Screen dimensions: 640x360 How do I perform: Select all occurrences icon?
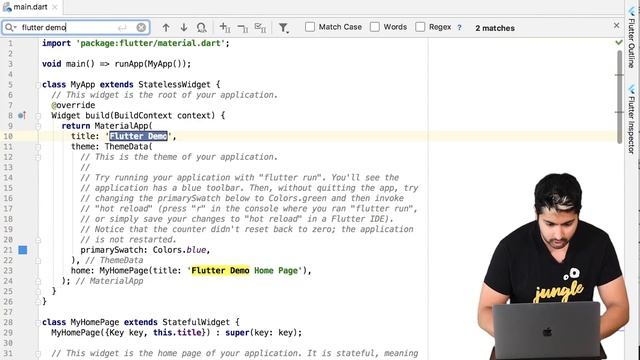tap(260, 27)
